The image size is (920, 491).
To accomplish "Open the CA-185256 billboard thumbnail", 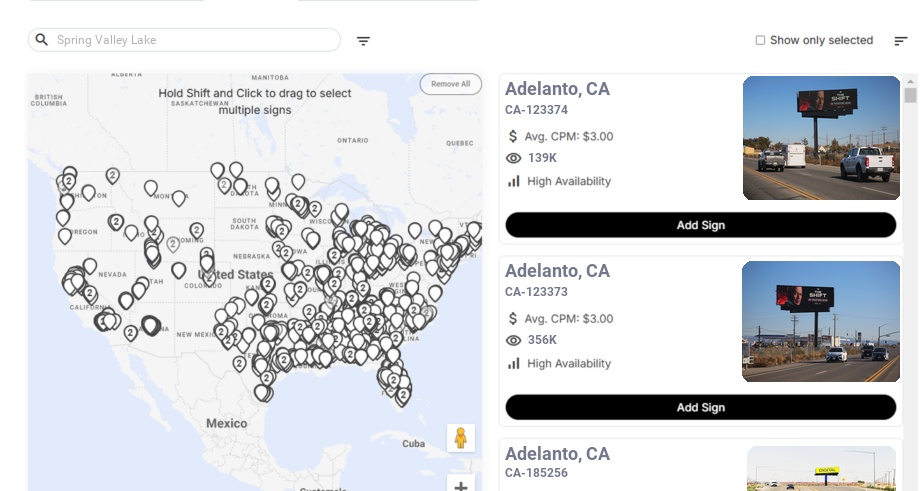I will (821, 468).
